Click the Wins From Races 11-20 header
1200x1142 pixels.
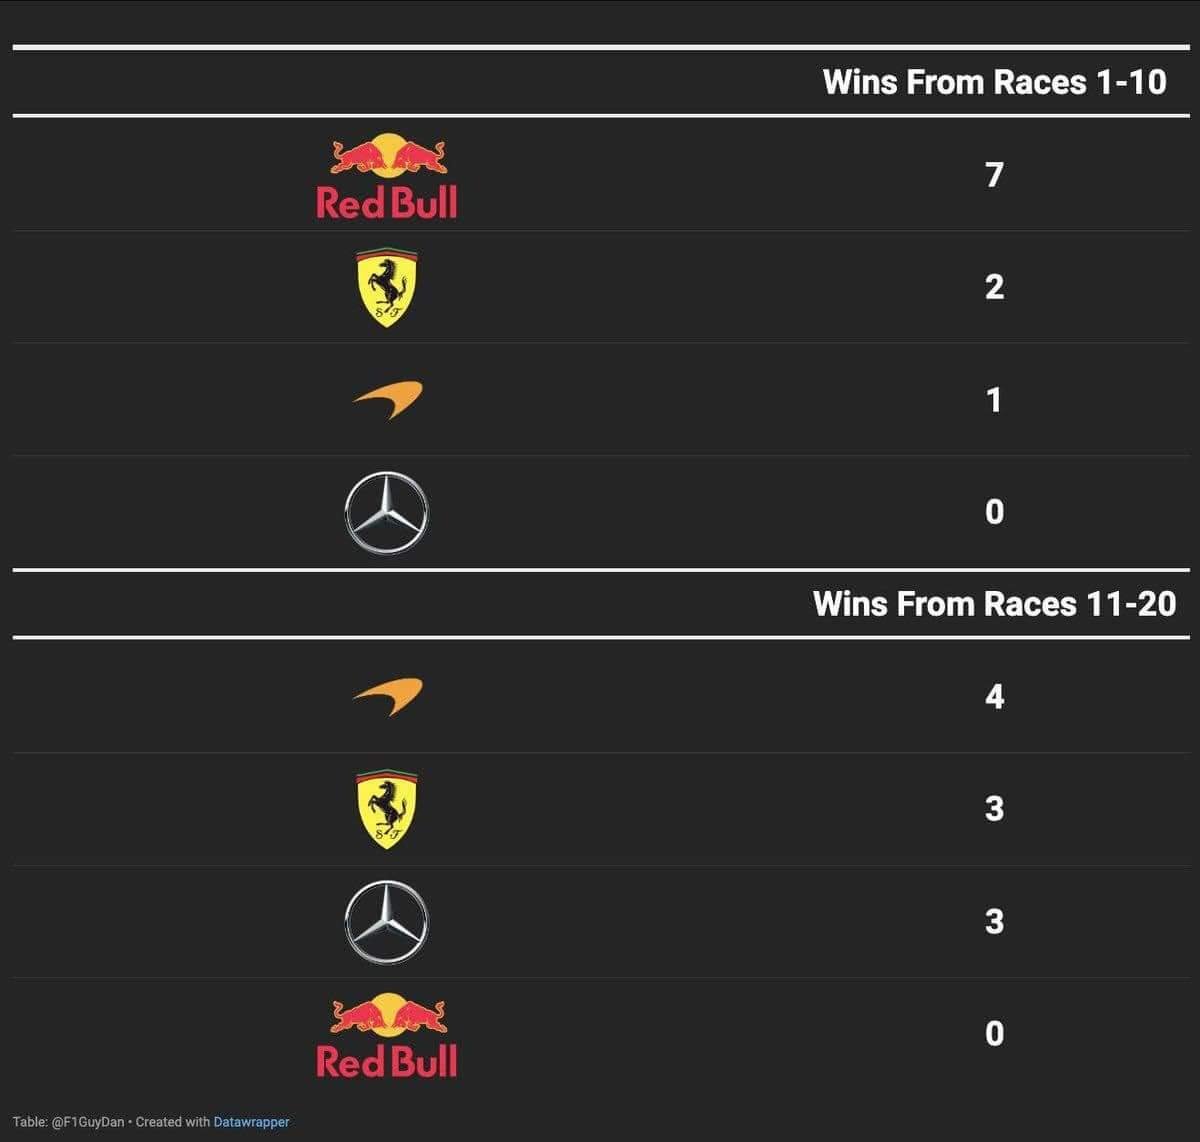(995, 604)
